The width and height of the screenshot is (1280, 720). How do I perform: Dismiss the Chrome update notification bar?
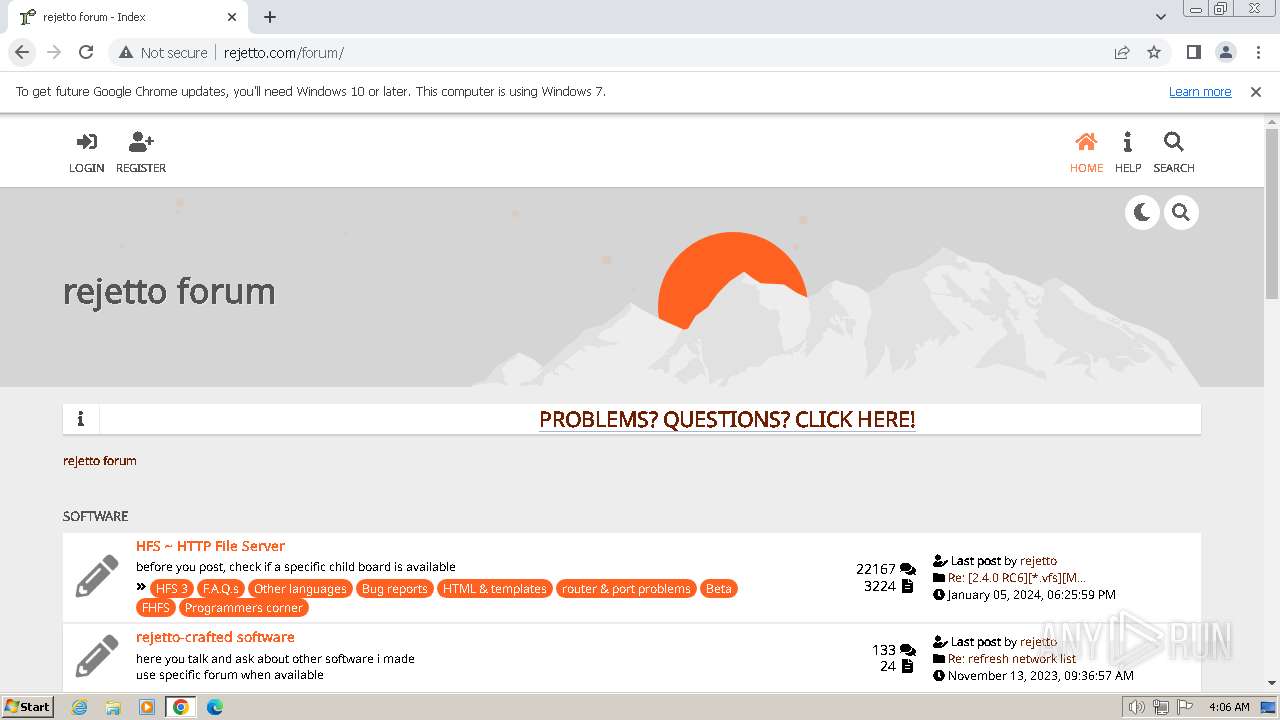[x=1256, y=92]
